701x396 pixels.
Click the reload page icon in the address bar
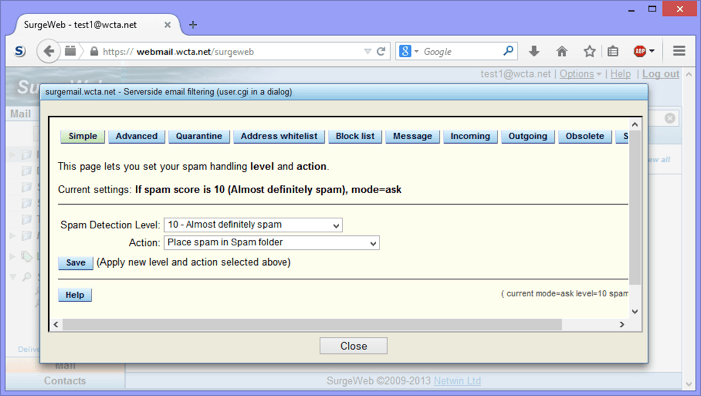381,51
